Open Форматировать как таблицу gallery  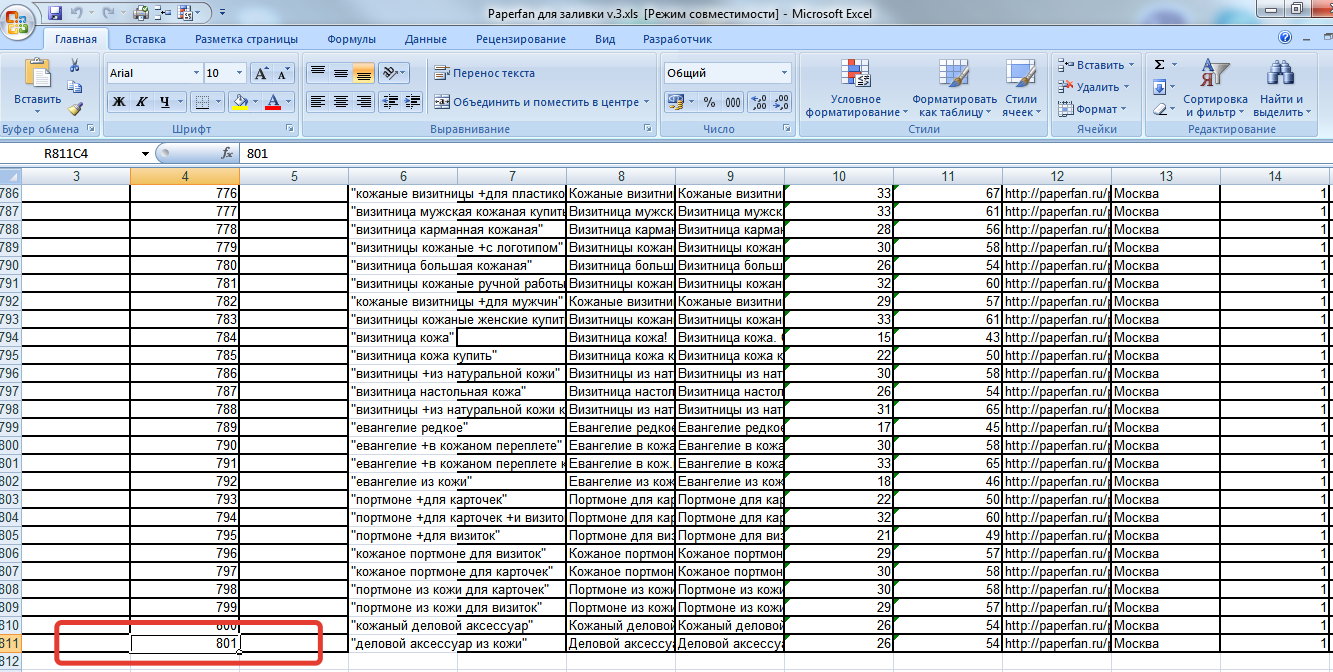[x=954, y=87]
